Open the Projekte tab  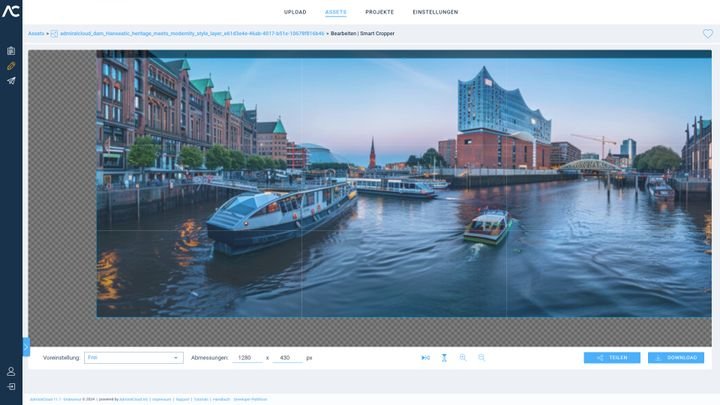click(379, 12)
